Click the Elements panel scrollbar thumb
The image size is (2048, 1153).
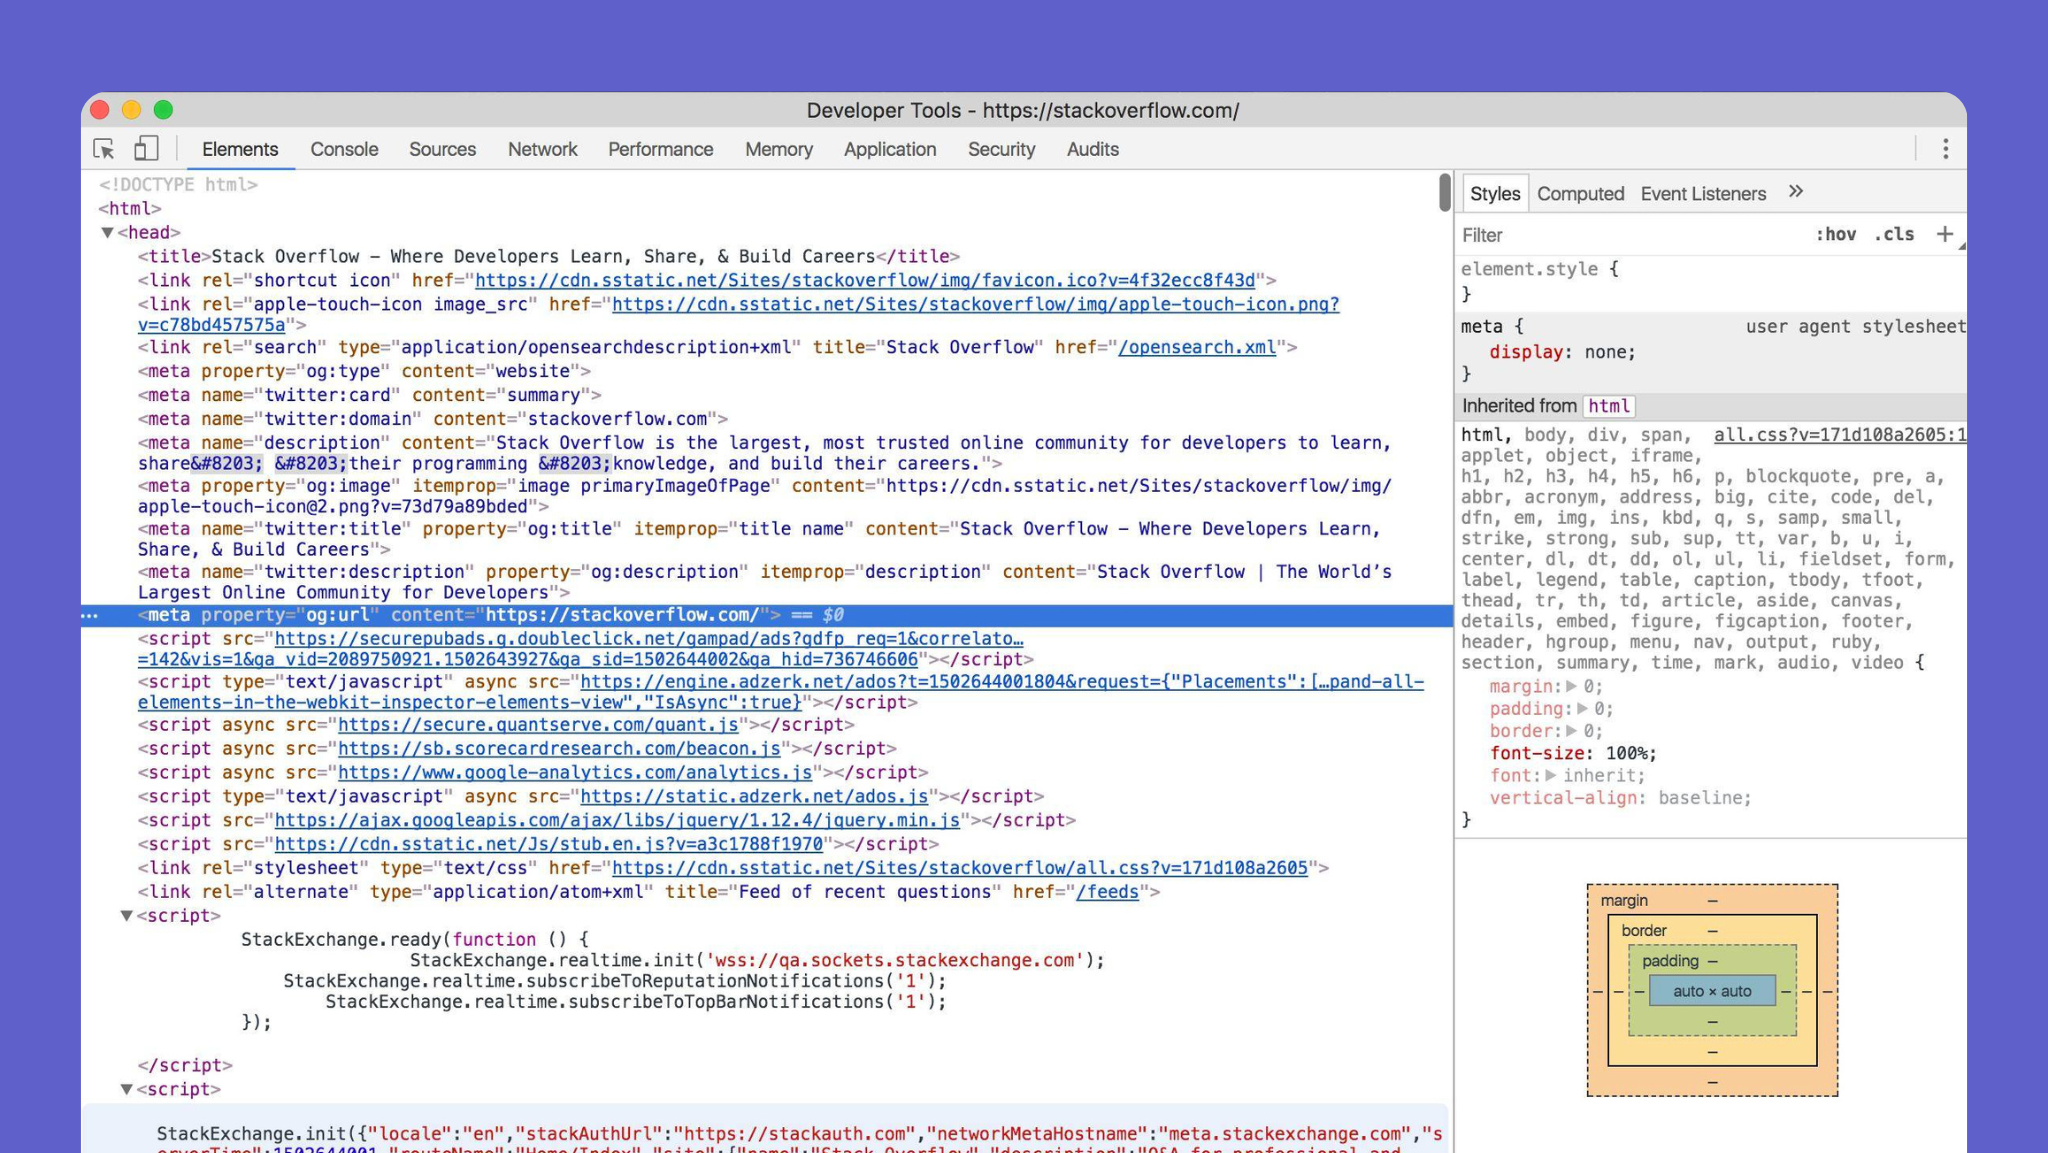tap(1444, 192)
